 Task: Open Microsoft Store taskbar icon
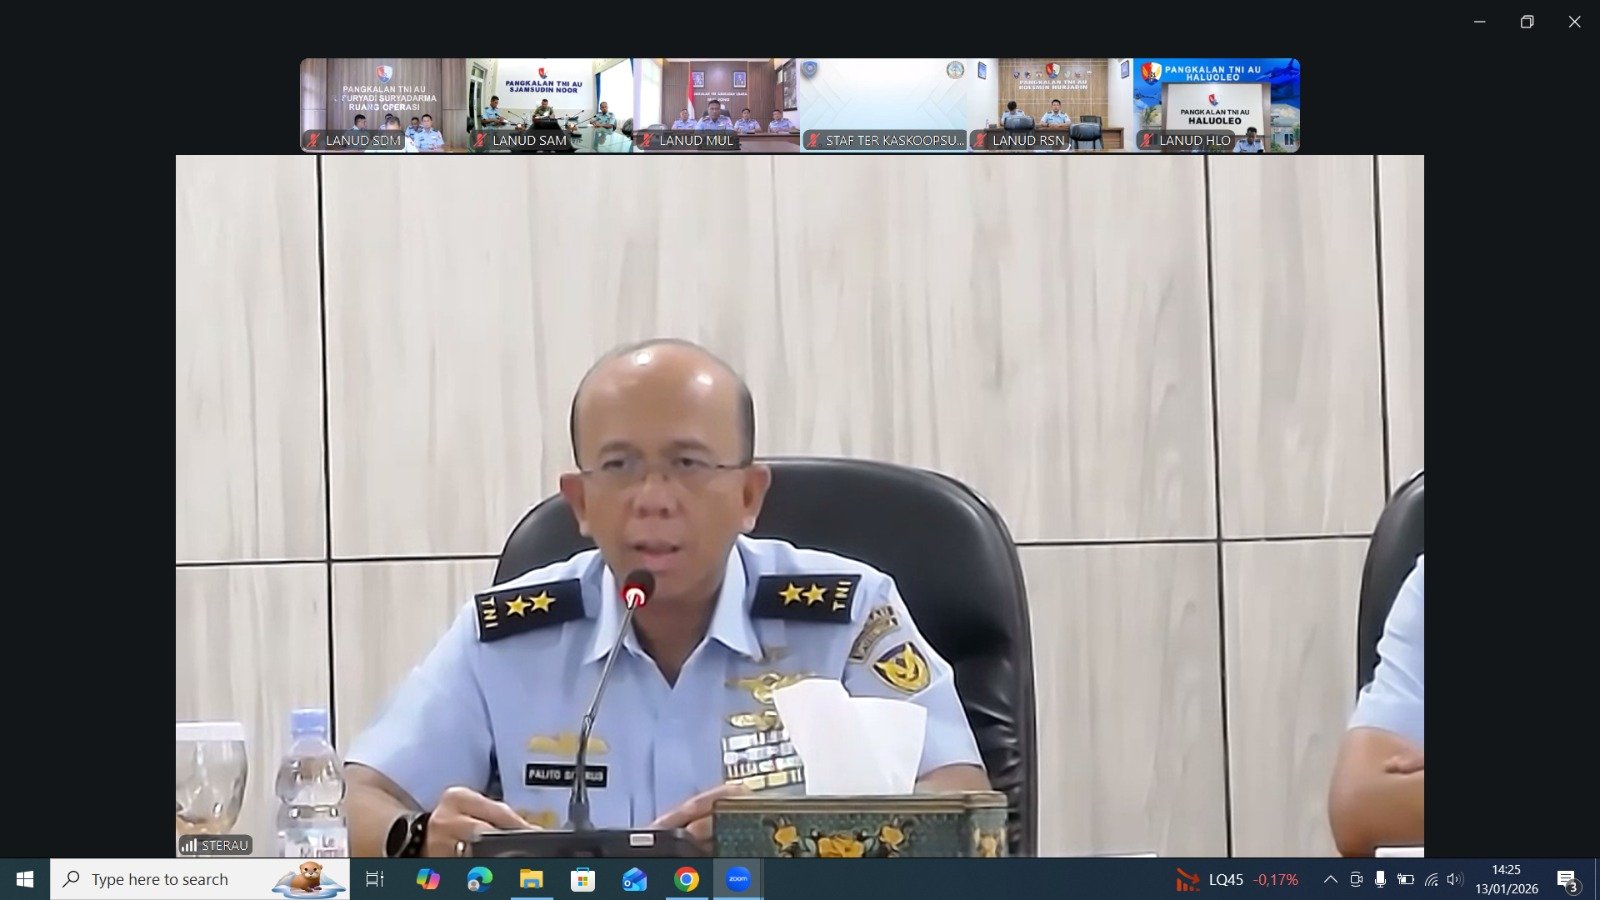click(583, 879)
